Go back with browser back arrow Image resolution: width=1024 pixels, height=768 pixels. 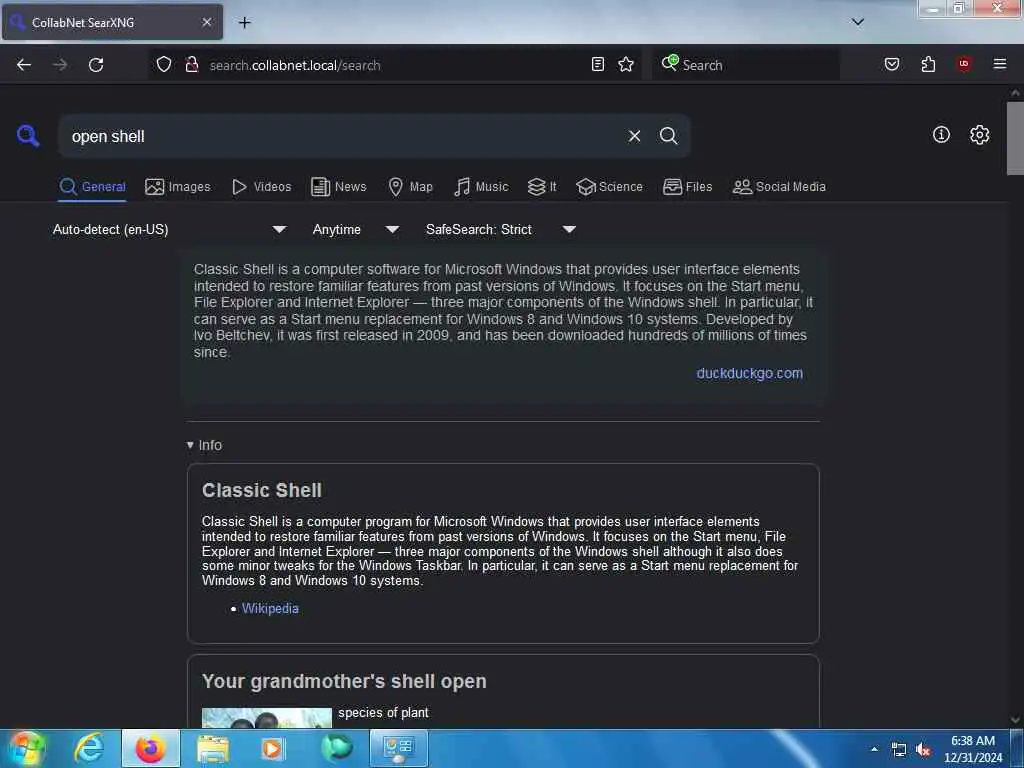click(24, 65)
